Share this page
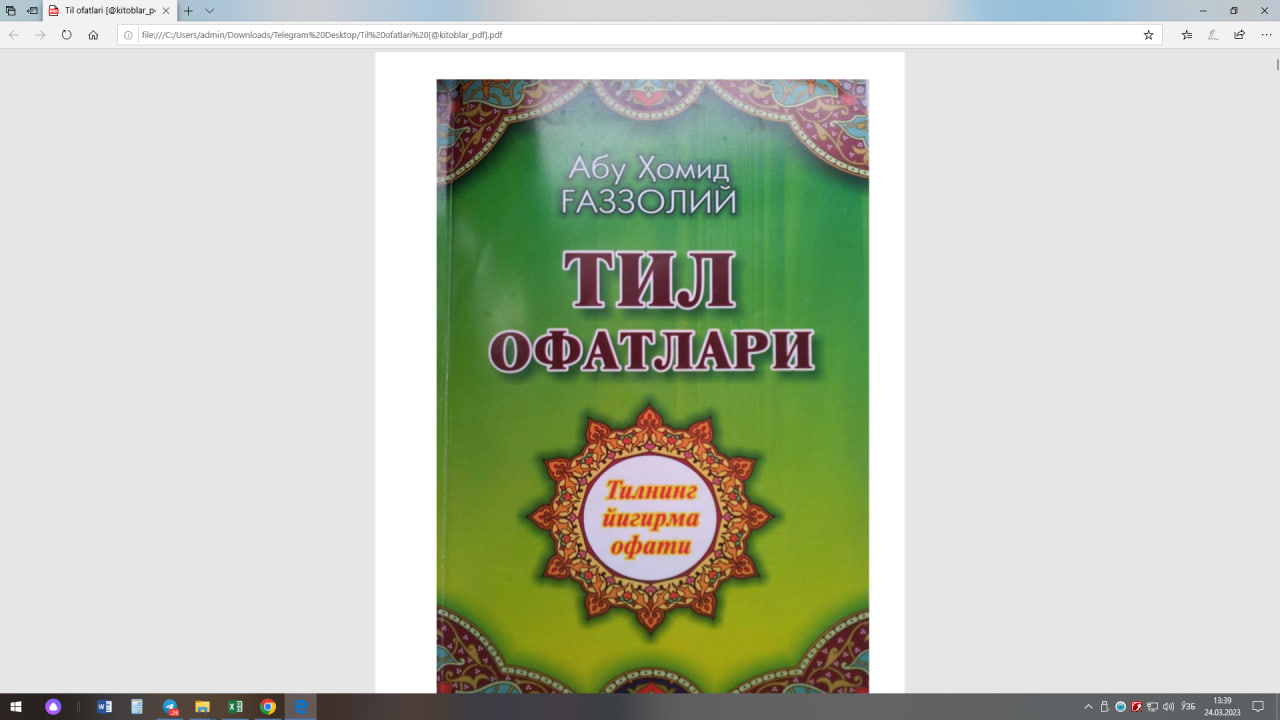1280x720 pixels. click(x=1239, y=34)
